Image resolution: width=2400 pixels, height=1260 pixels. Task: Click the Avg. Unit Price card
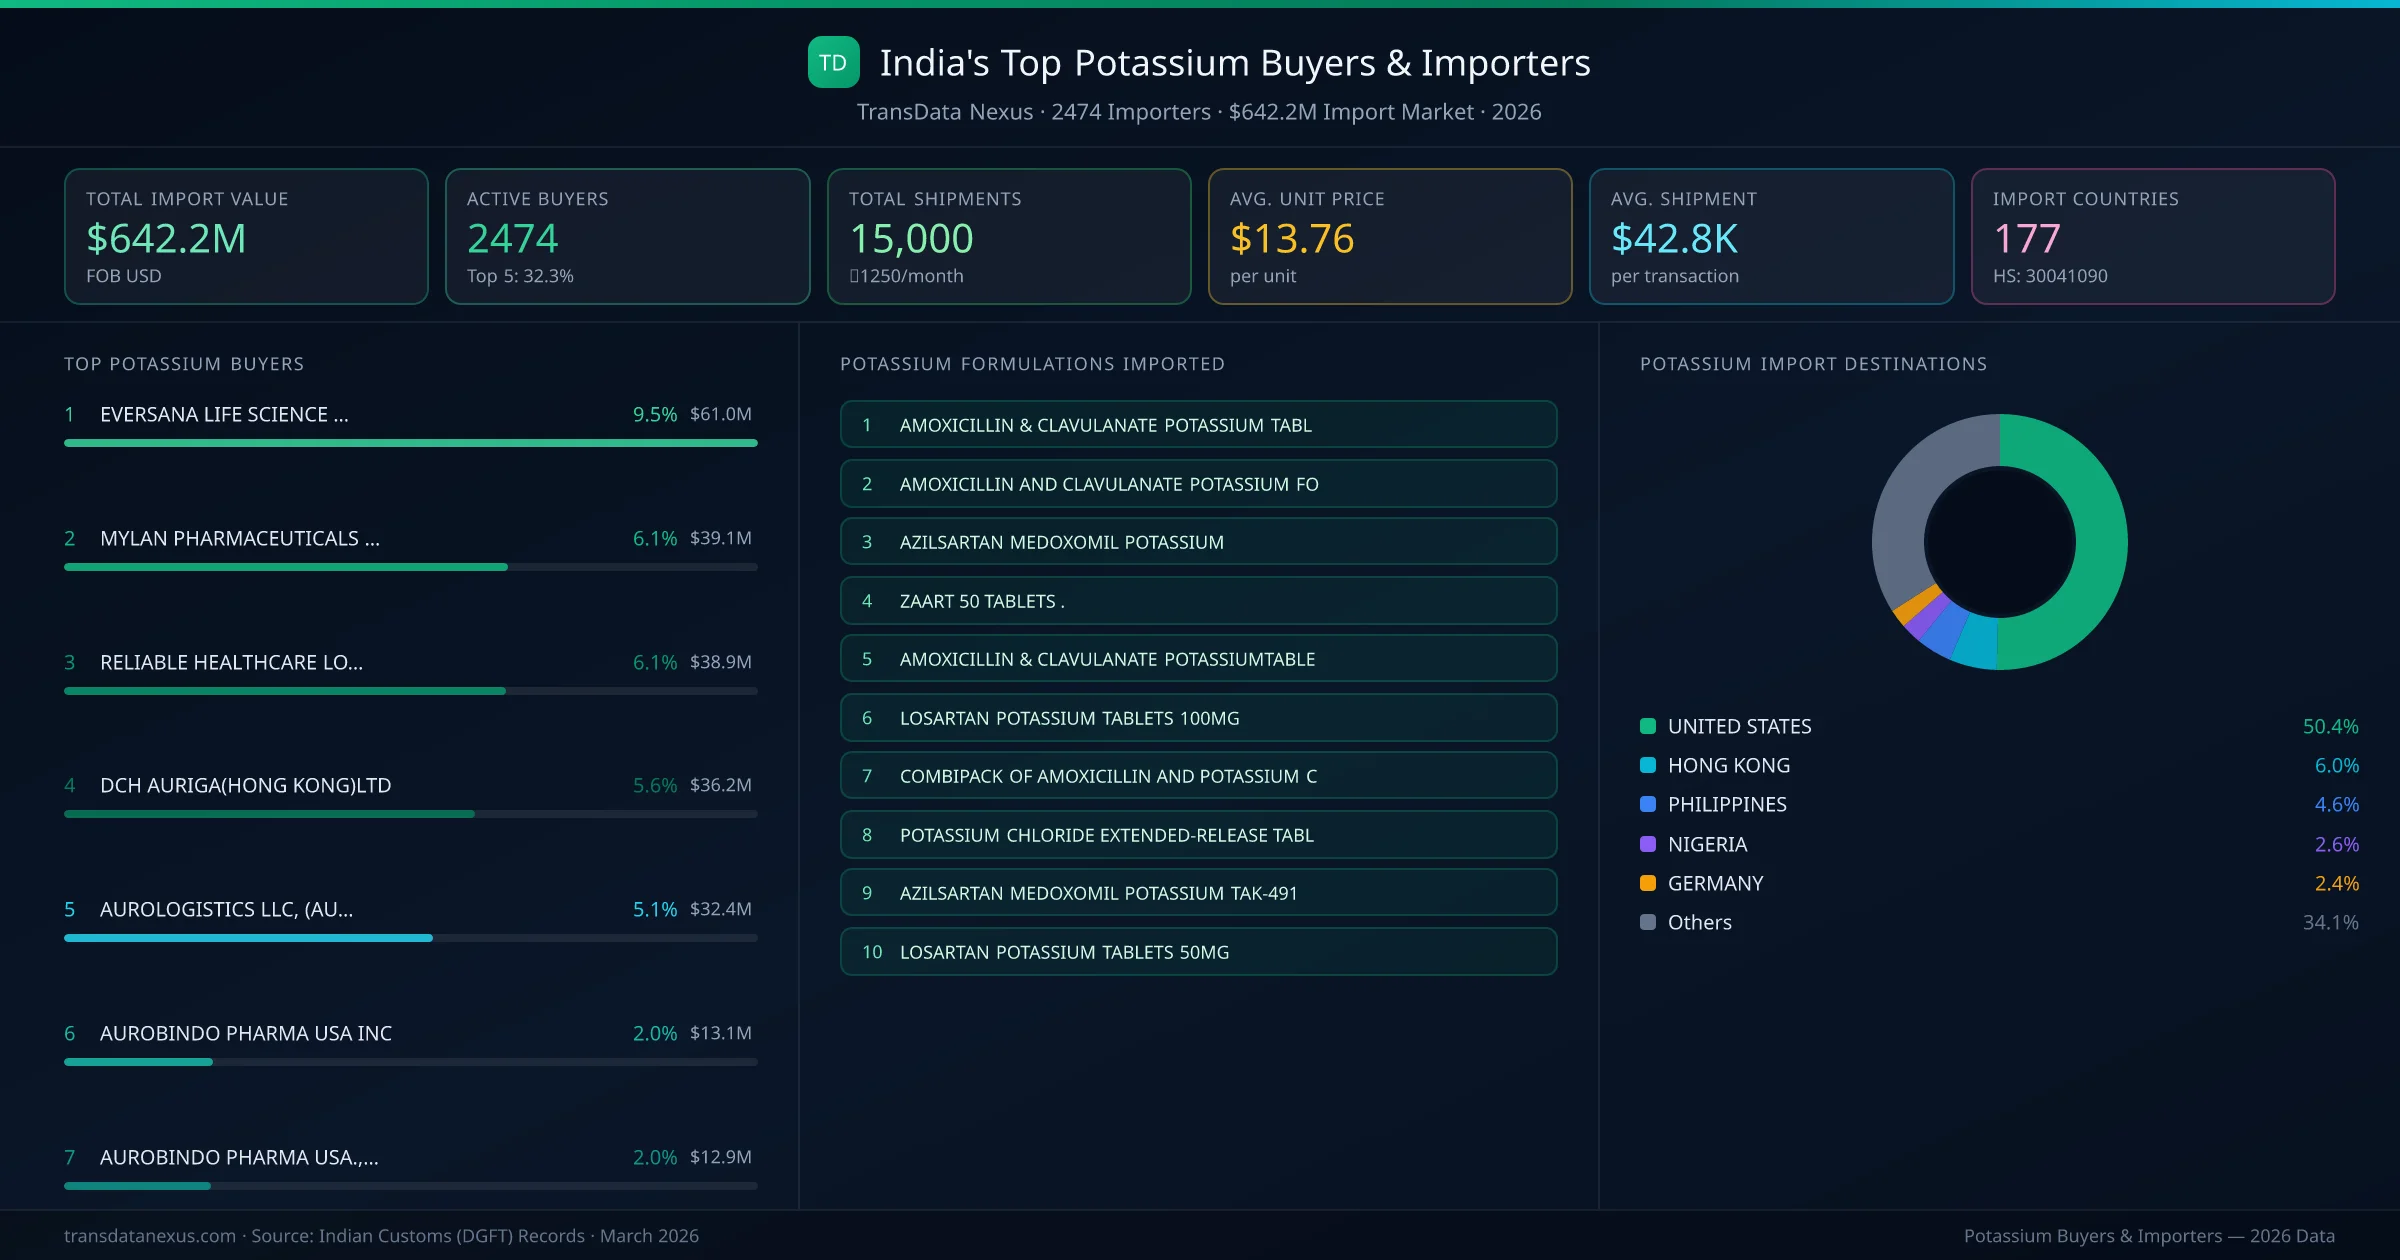[1390, 236]
